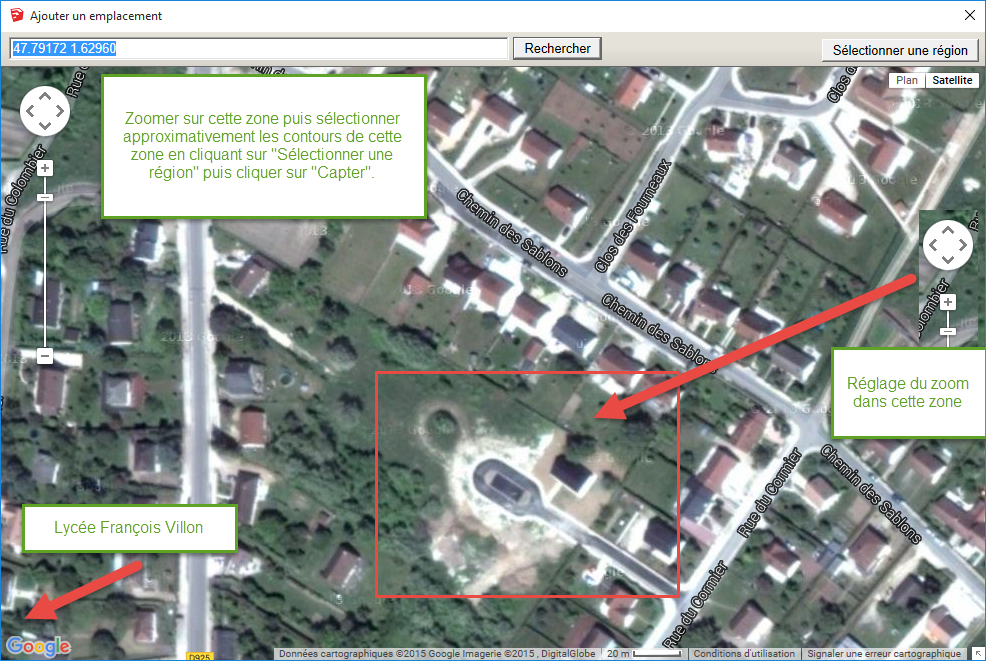
Task: Click 'Sélectionner une région' button
Action: 900,50
